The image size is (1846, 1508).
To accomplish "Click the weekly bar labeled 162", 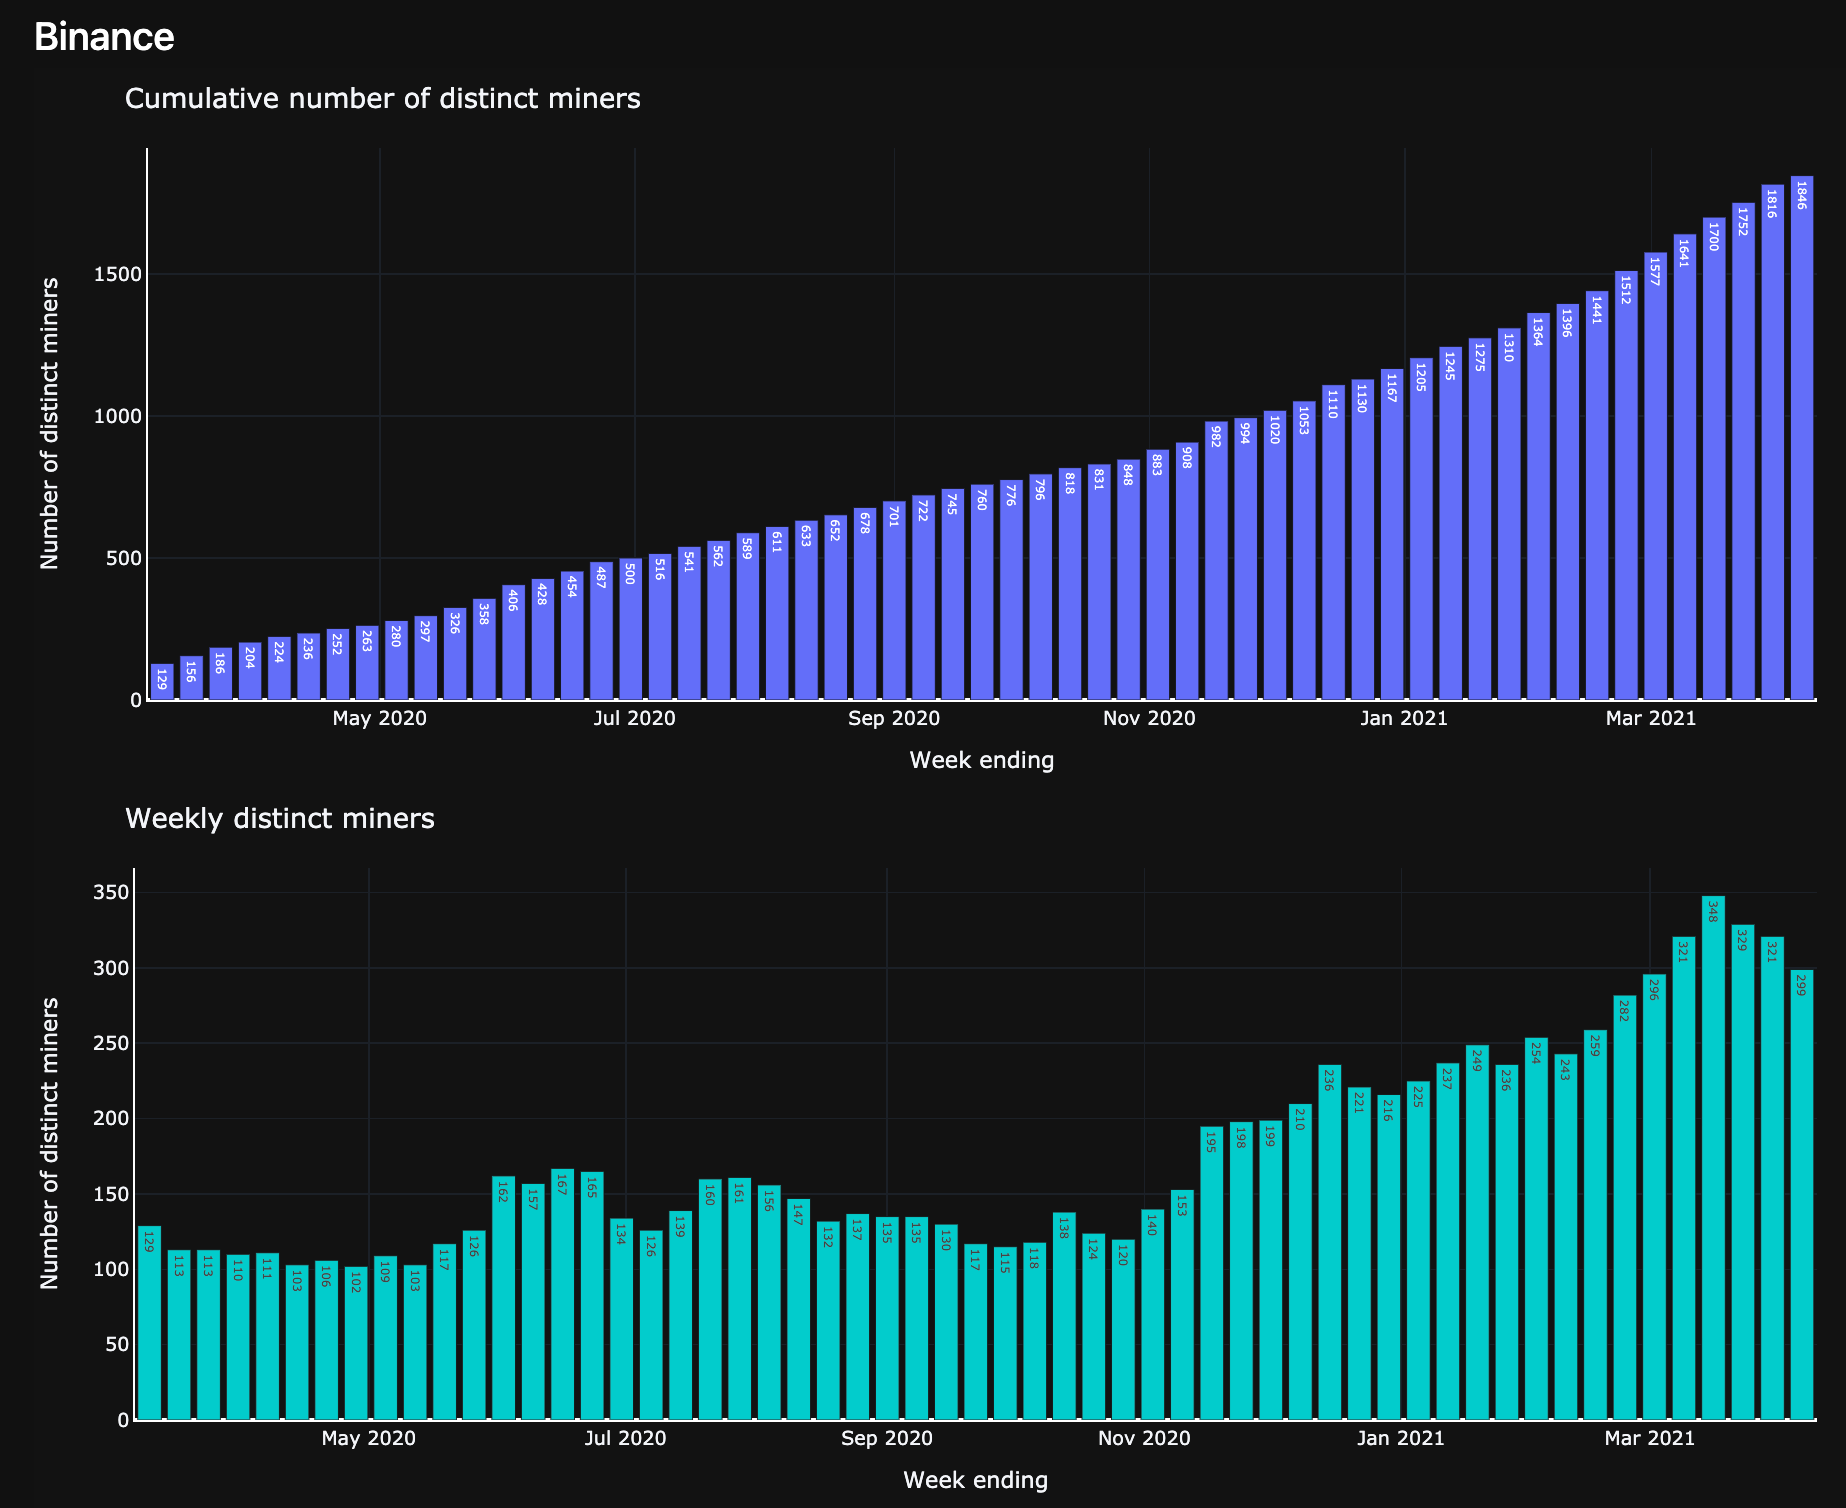I will pyautogui.click(x=504, y=1298).
